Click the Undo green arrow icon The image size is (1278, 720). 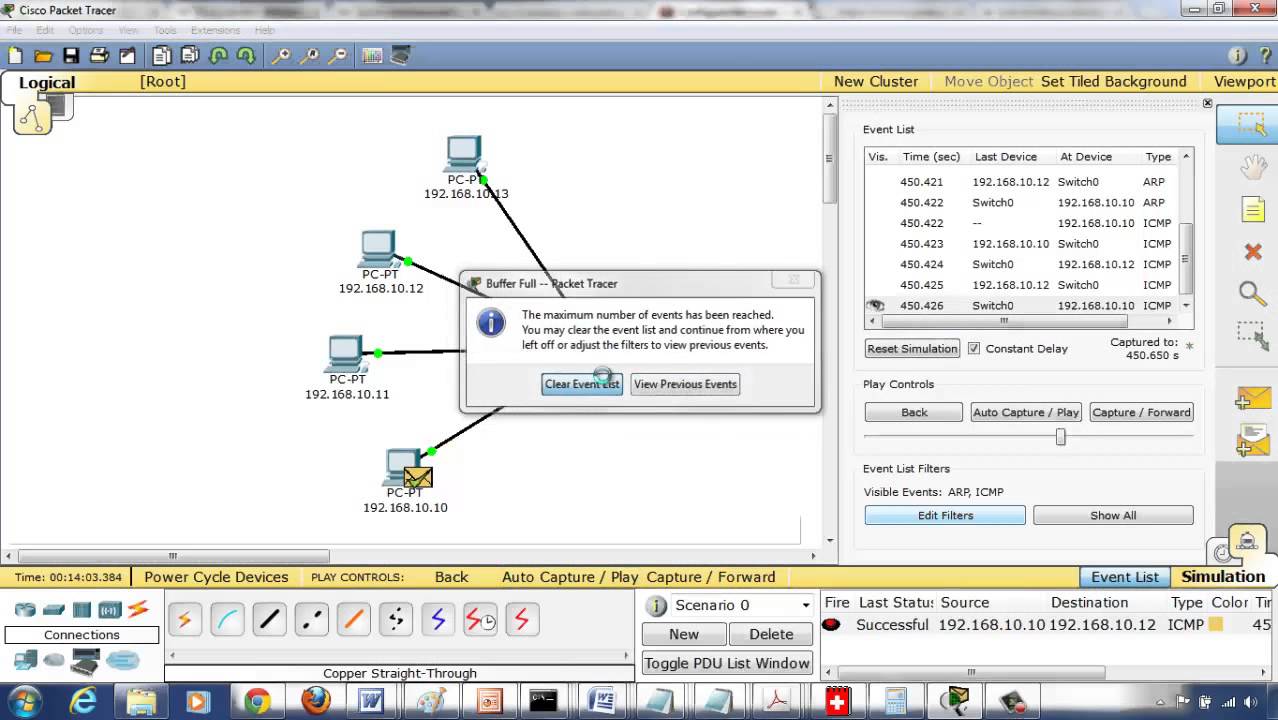(x=218, y=56)
